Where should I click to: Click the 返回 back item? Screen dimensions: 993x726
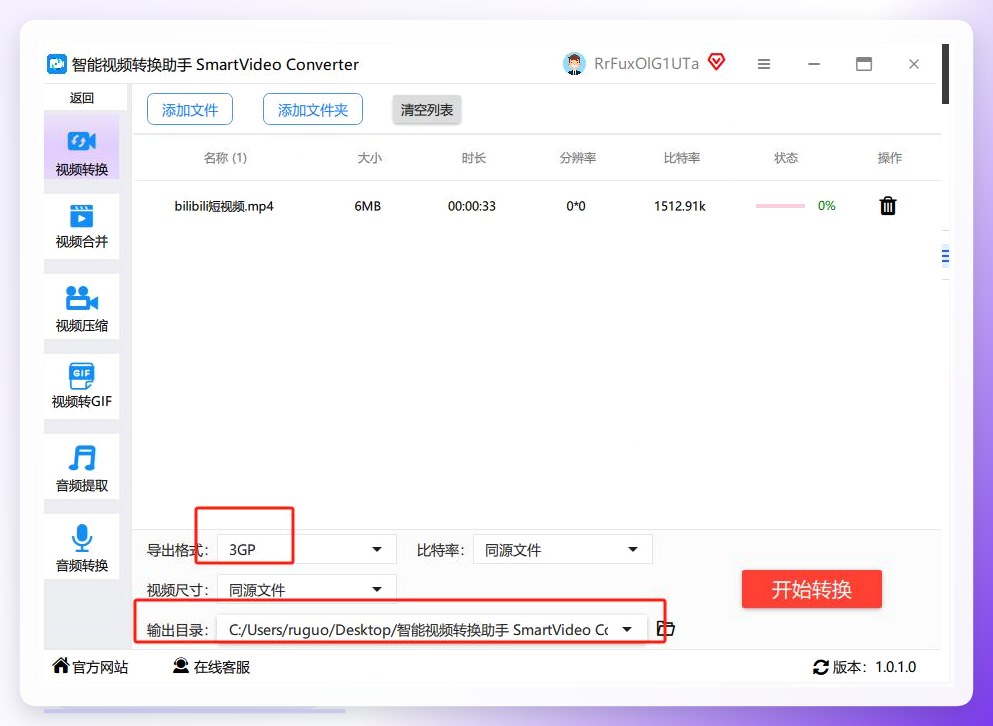click(82, 98)
